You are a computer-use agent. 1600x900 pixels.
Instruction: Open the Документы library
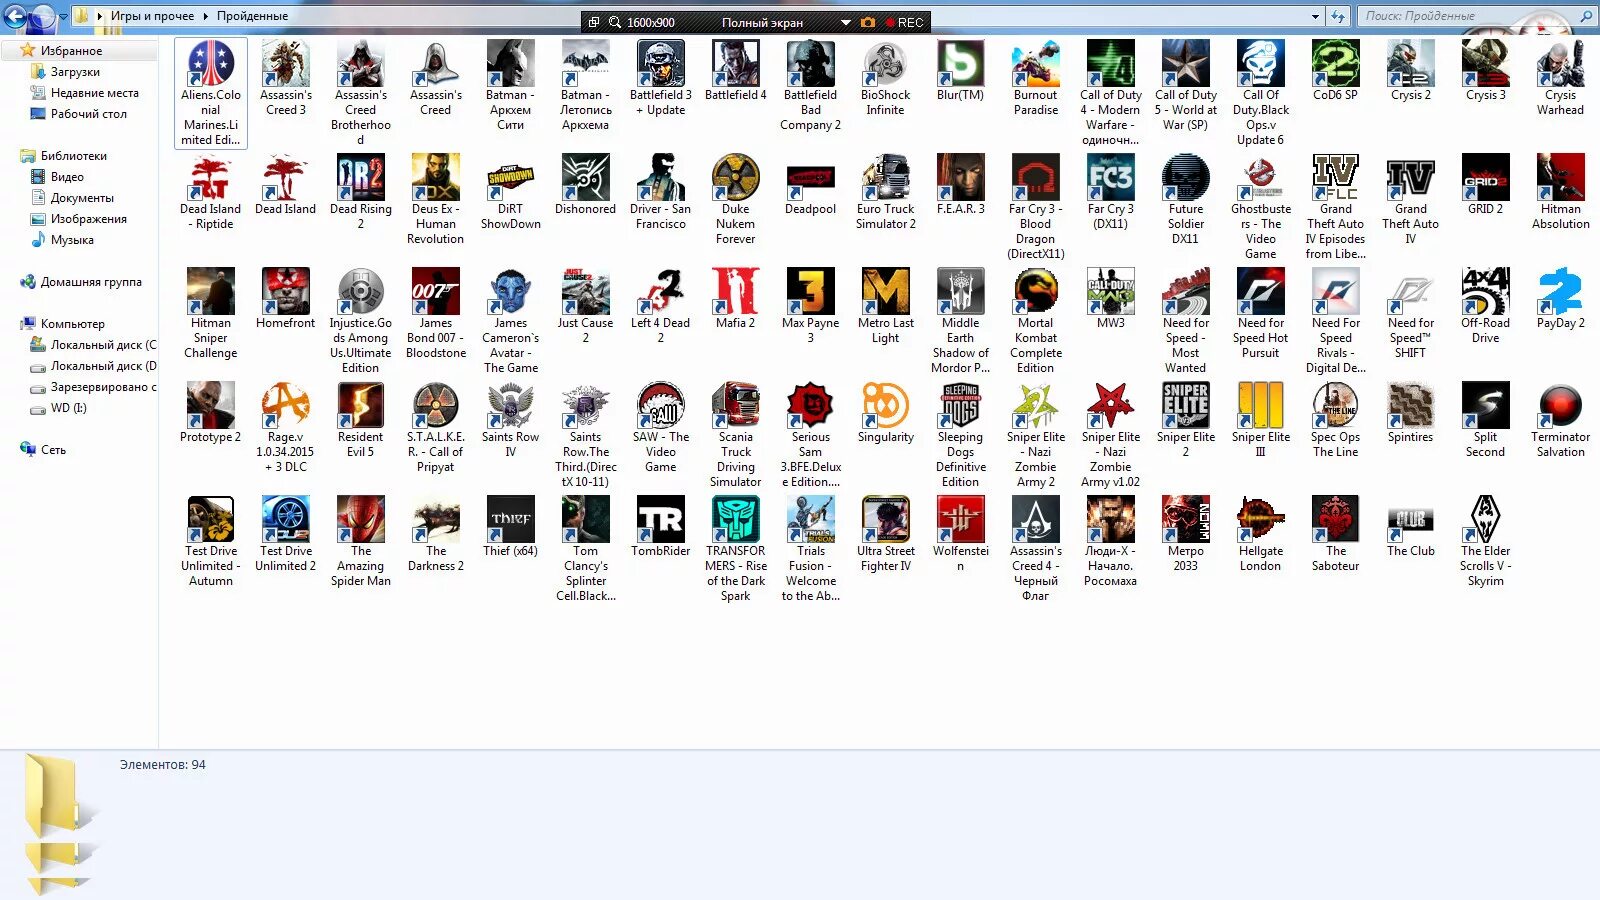coord(82,198)
